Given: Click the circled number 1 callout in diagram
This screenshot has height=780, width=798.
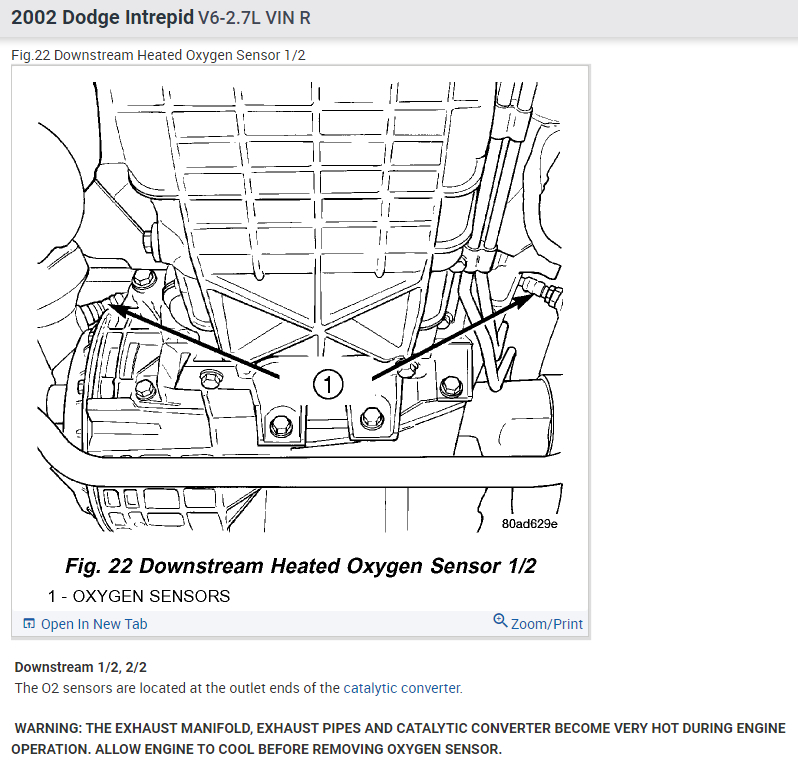Looking at the screenshot, I should (x=328, y=384).
